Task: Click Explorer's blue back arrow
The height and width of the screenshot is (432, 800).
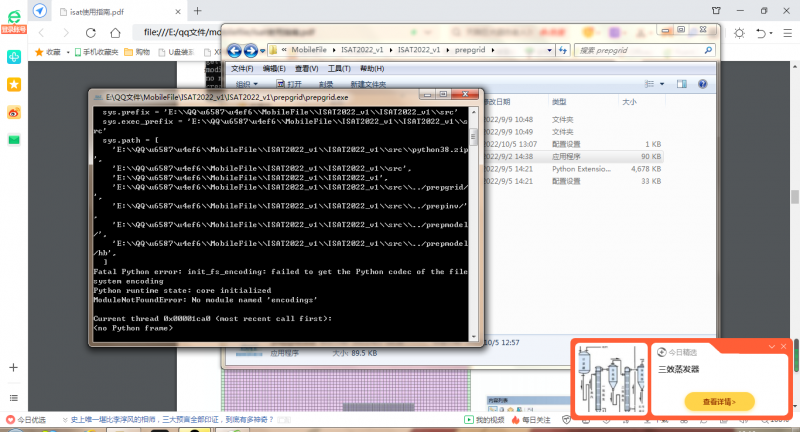Action: coord(234,49)
